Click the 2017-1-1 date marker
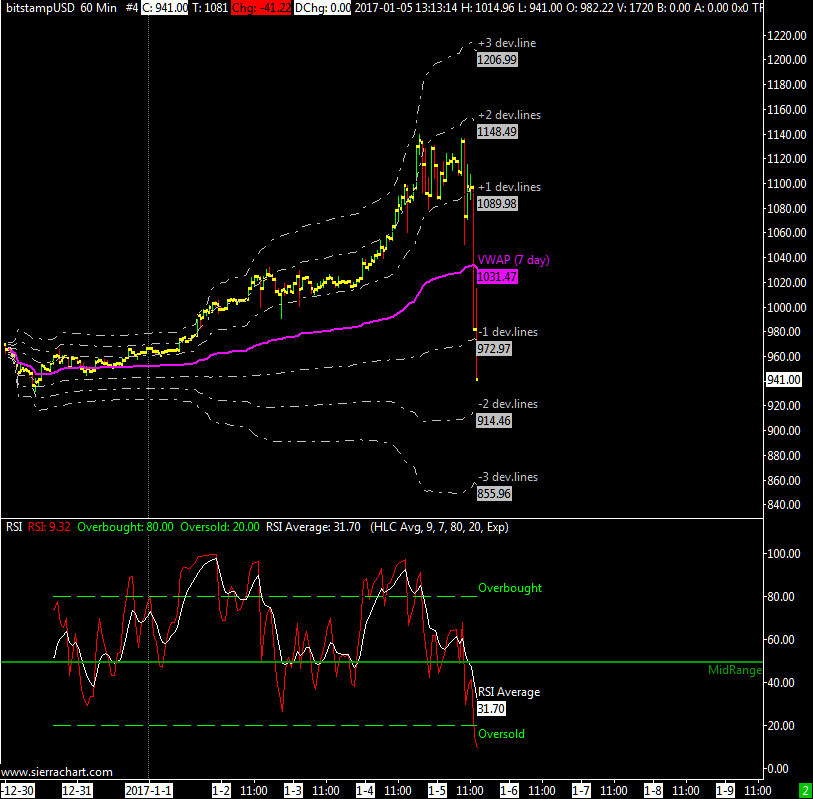The width and height of the screenshot is (813, 799). tap(148, 790)
